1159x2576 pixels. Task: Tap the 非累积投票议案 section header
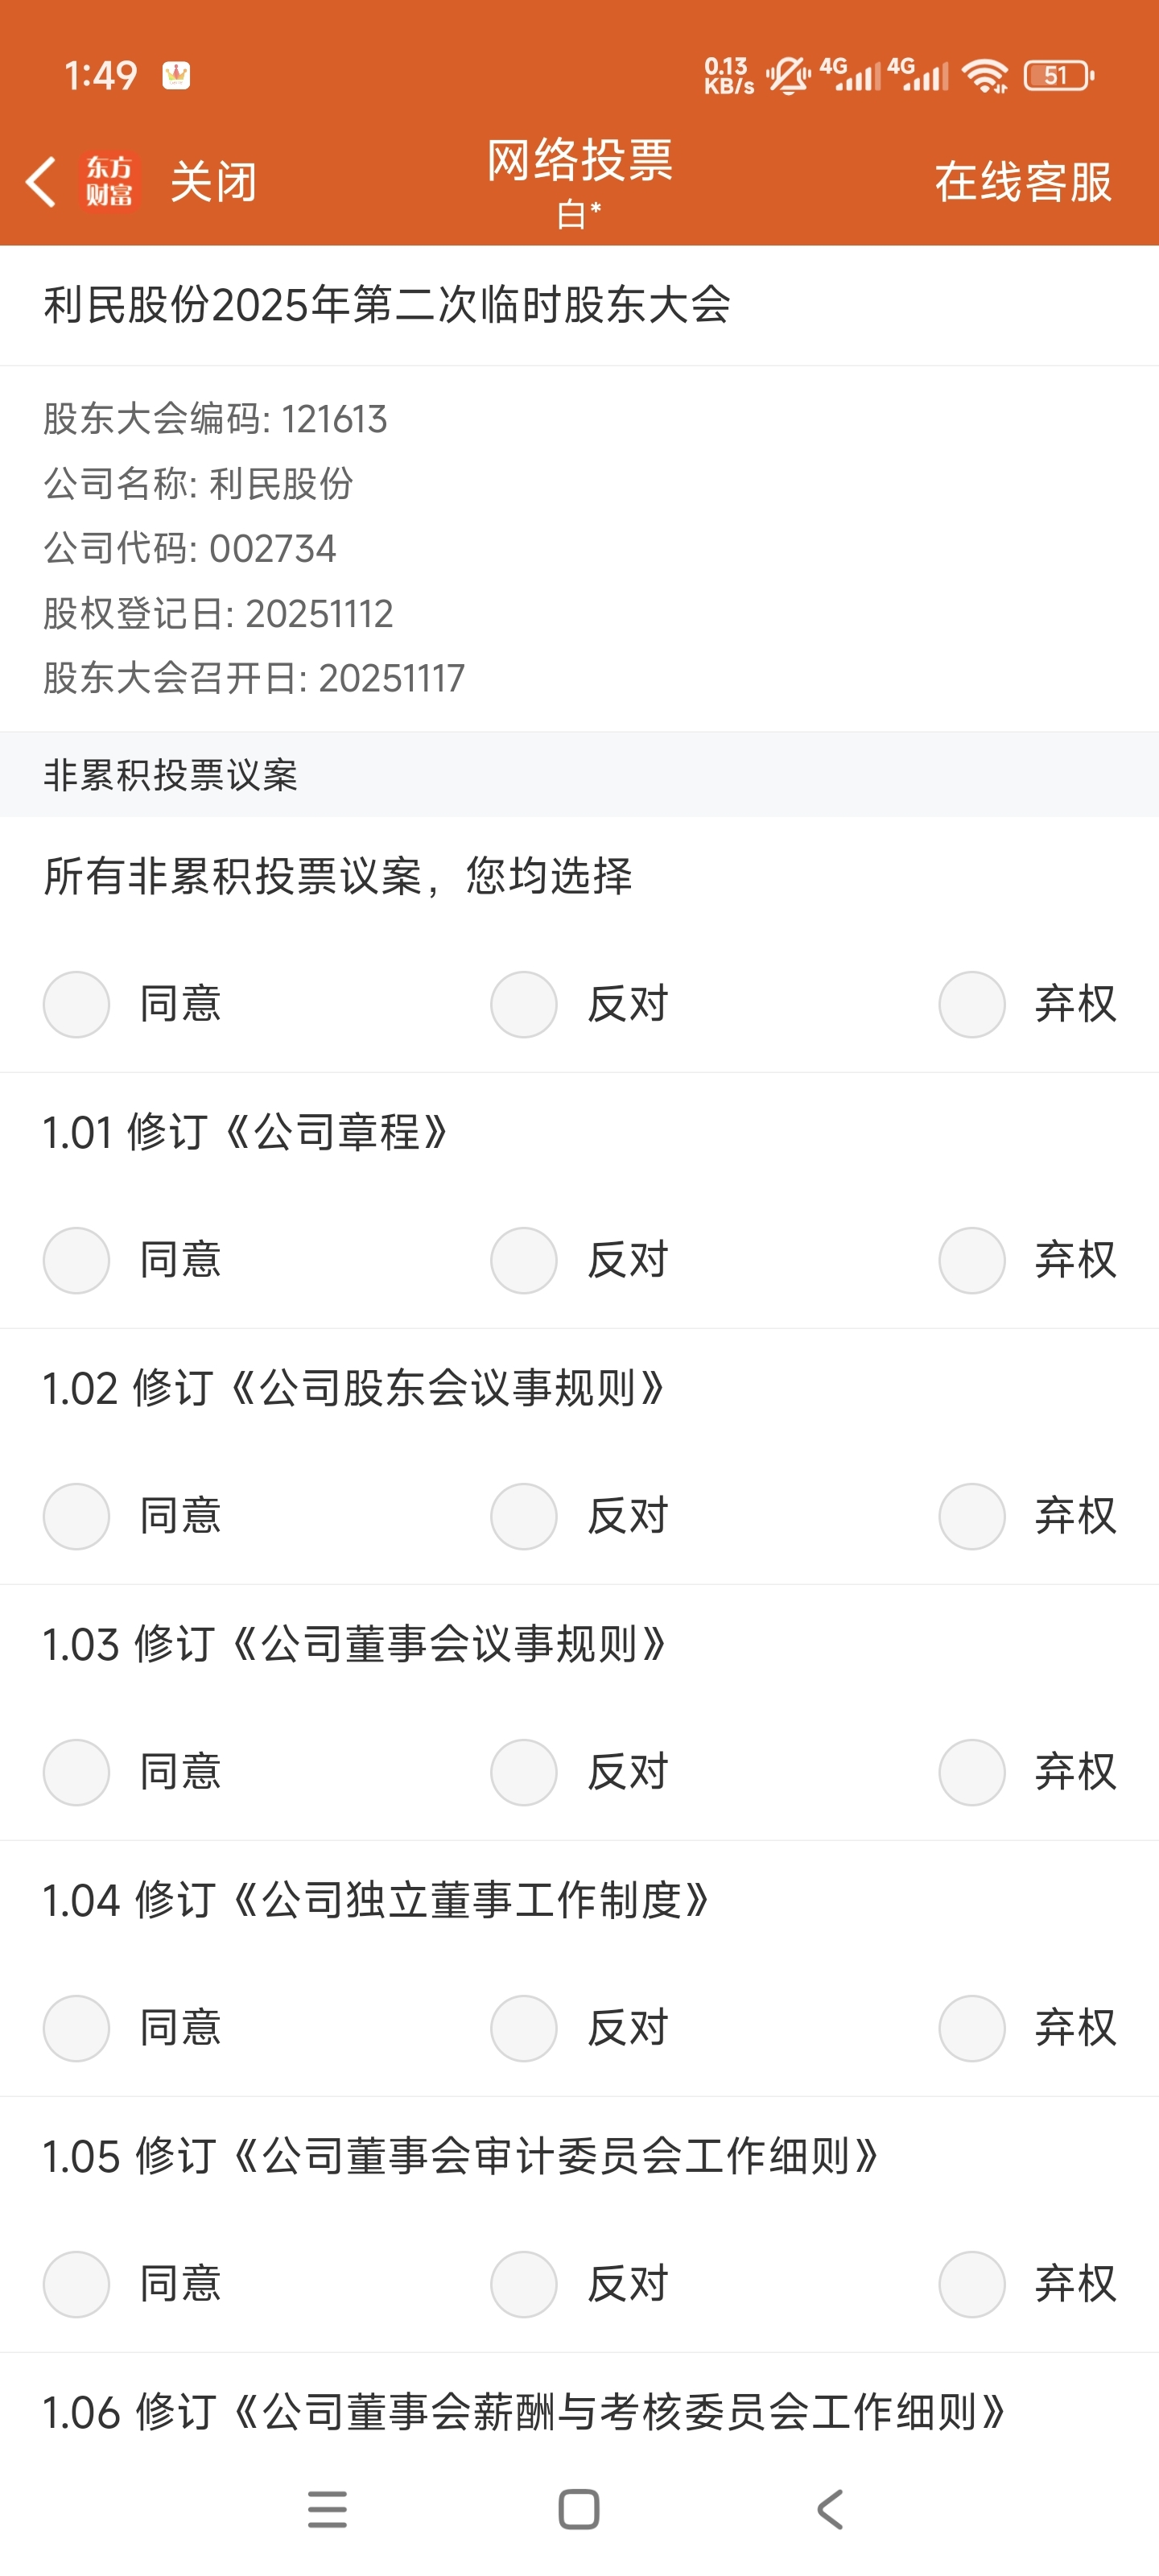[x=171, y=775]
